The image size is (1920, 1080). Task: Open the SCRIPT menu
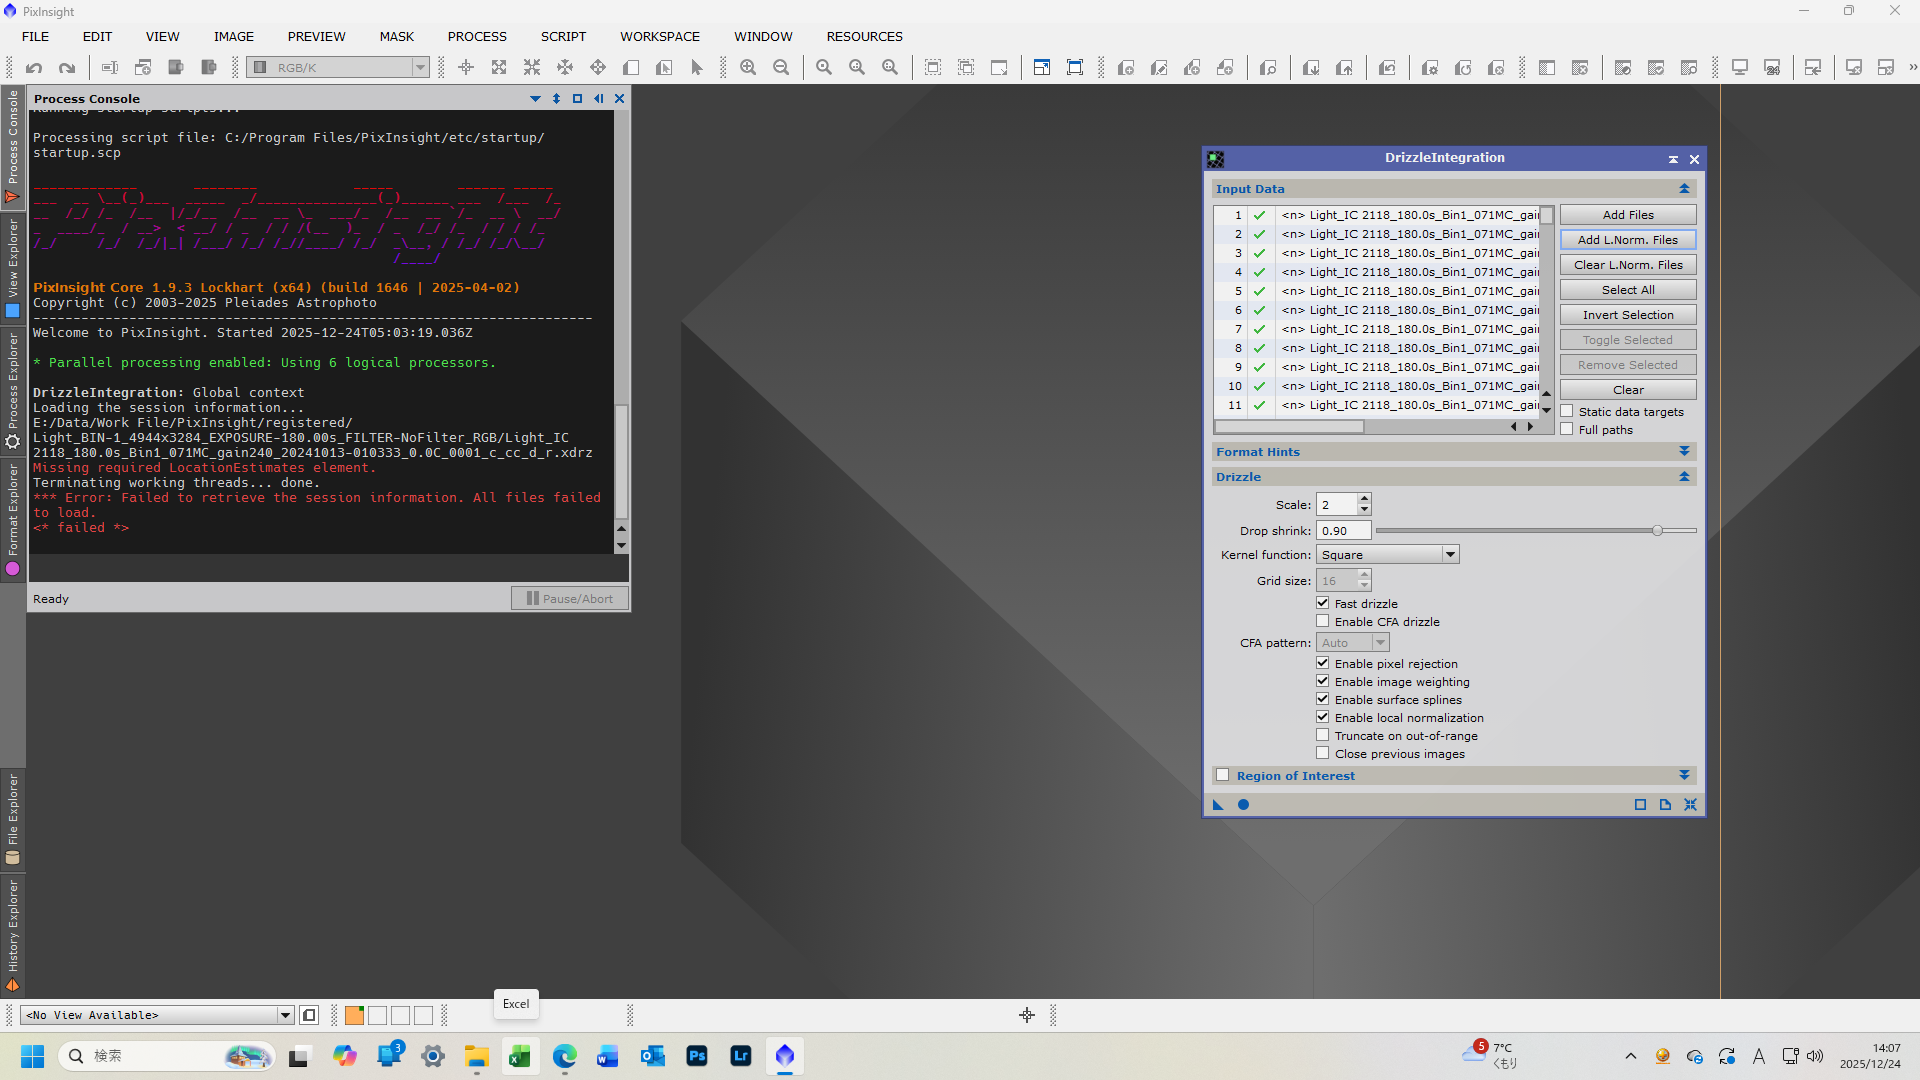[x=563, y=37]
